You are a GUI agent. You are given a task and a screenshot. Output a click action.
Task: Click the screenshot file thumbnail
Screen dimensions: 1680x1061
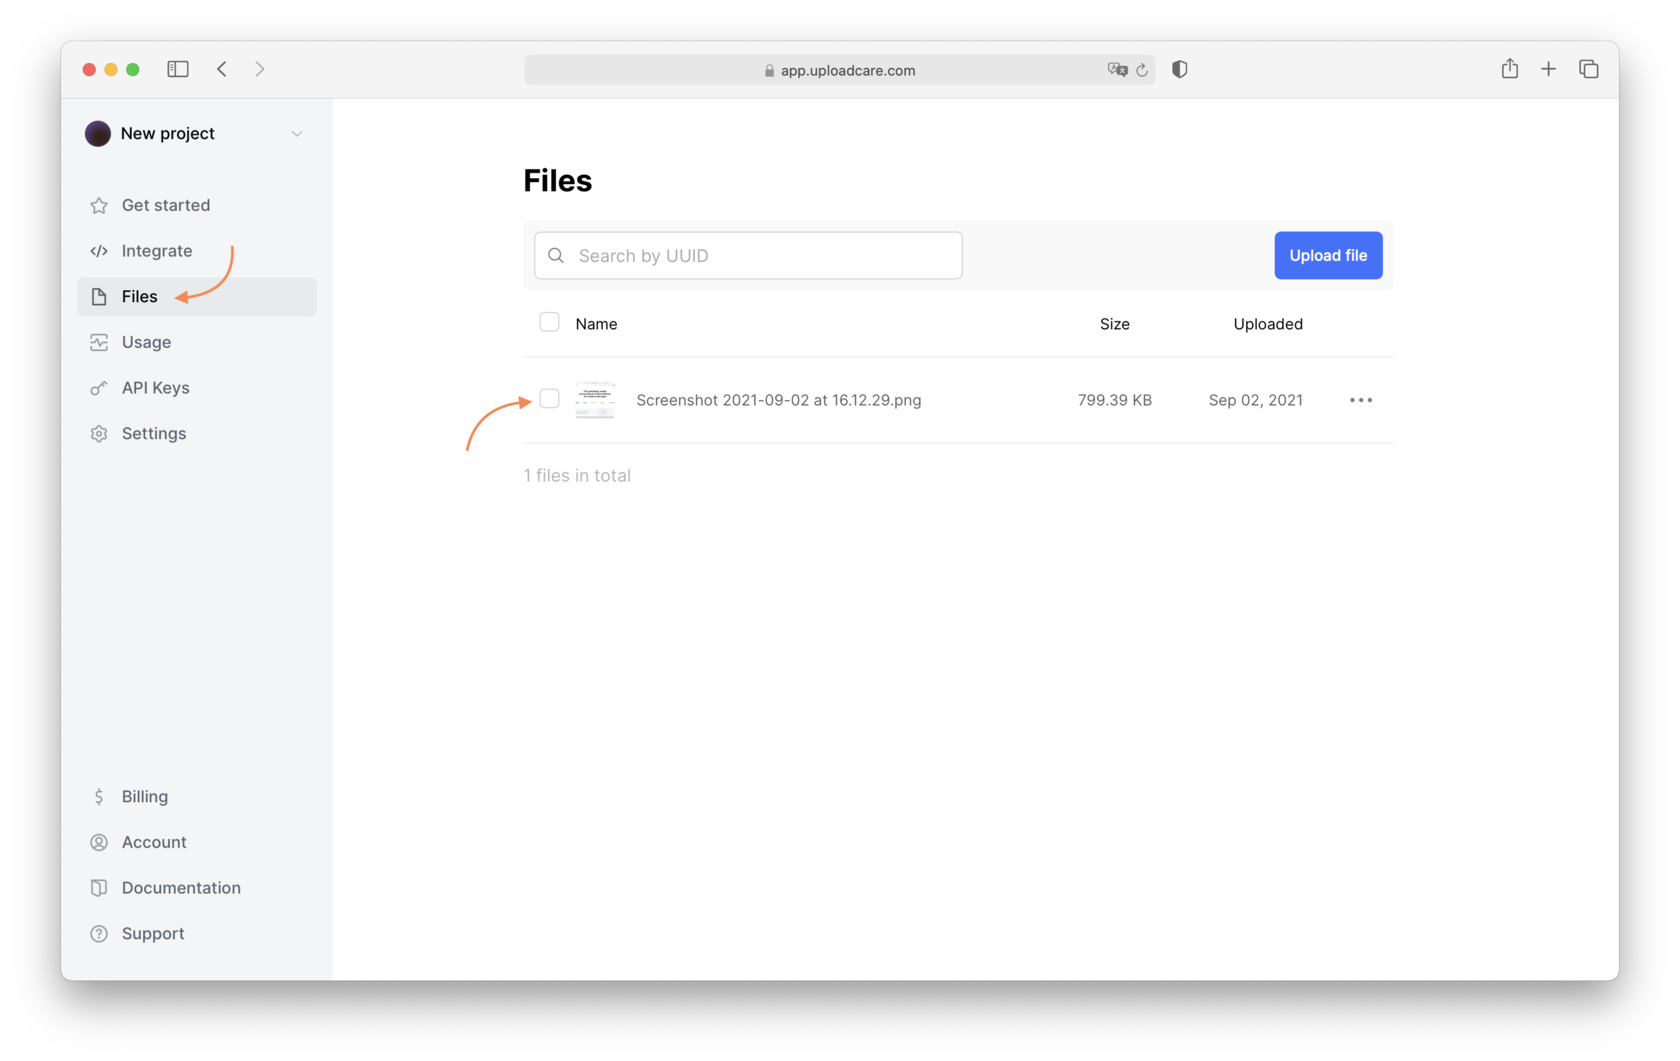(x=595, y=400)
